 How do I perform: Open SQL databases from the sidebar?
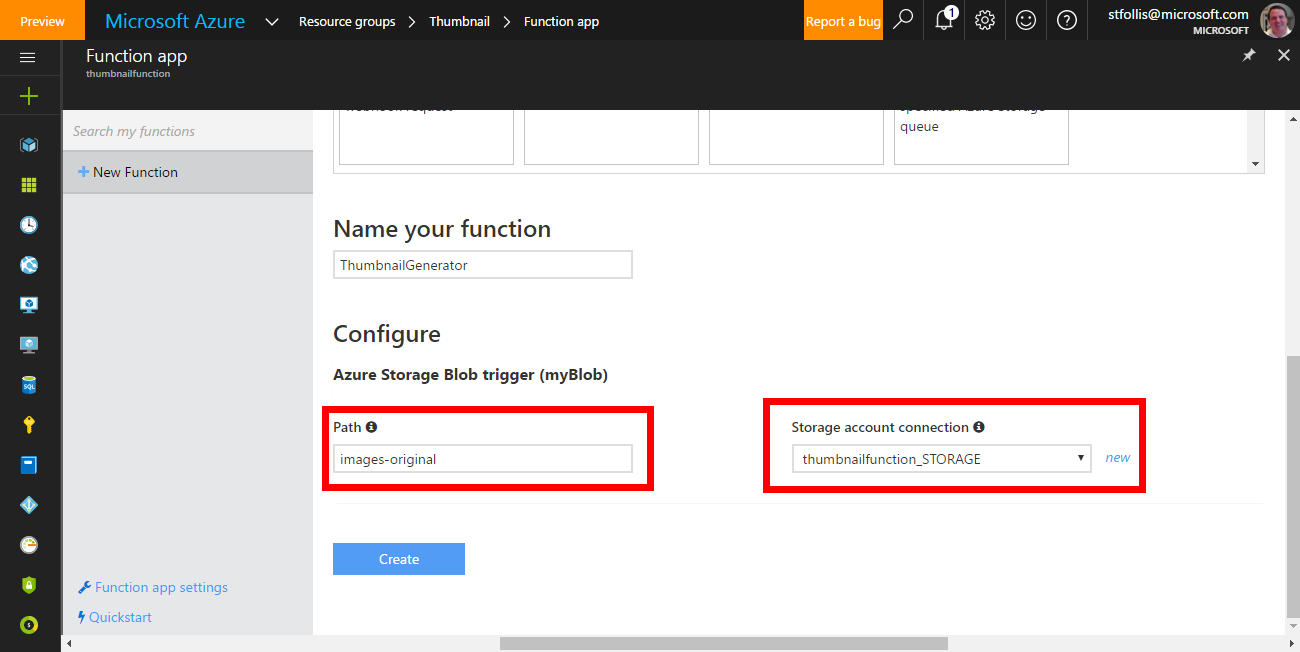[29, 385]
